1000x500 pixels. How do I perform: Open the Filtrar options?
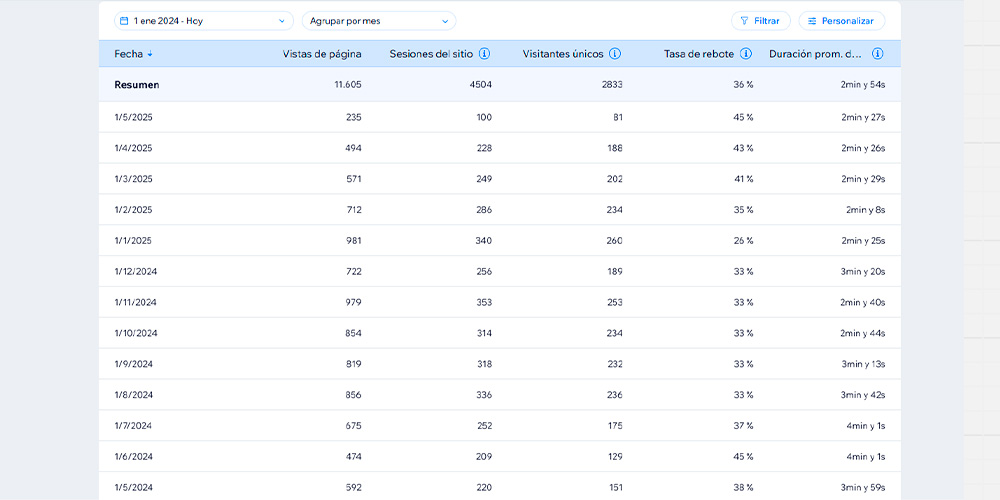pos(761,21)
